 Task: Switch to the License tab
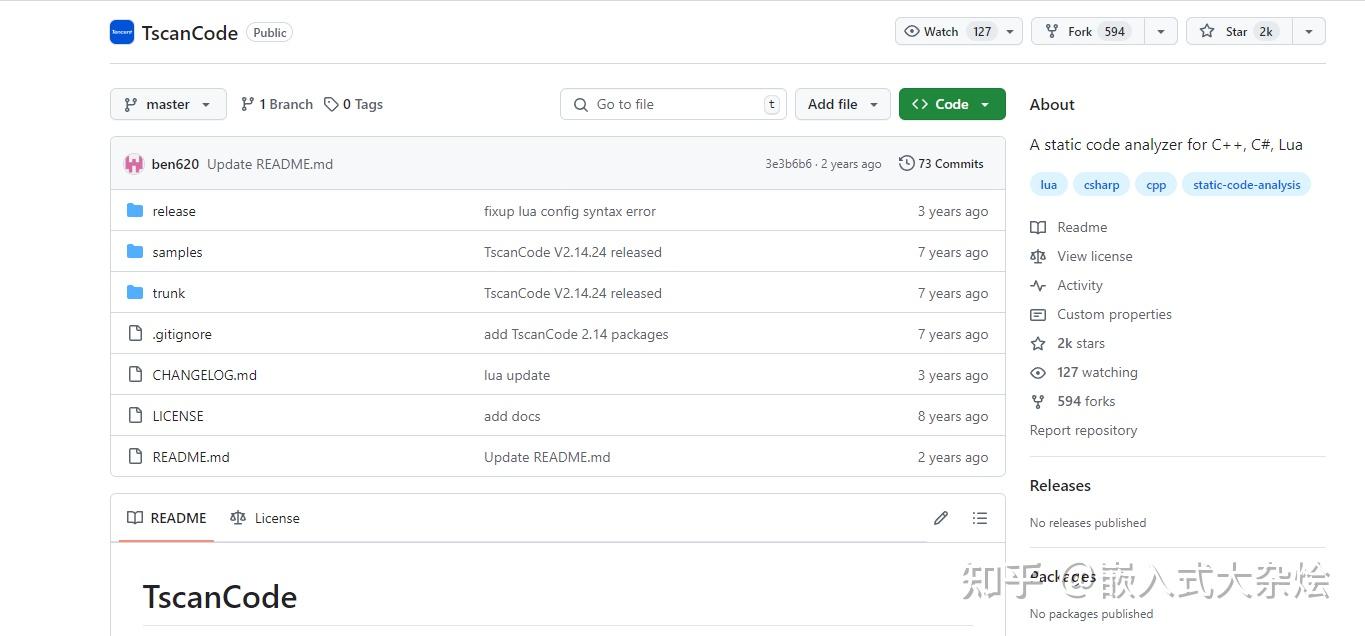point(265,518)
